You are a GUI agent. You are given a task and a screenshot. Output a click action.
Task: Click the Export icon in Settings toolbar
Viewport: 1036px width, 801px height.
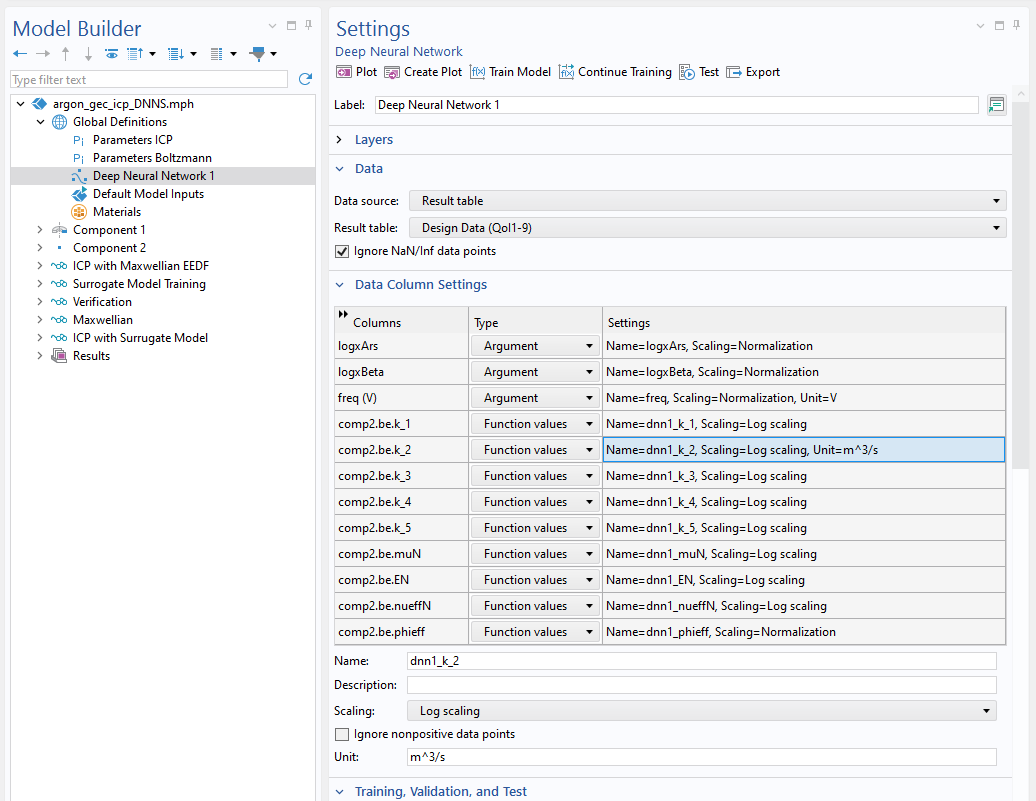pyautogui.click(x=734, y=72)
